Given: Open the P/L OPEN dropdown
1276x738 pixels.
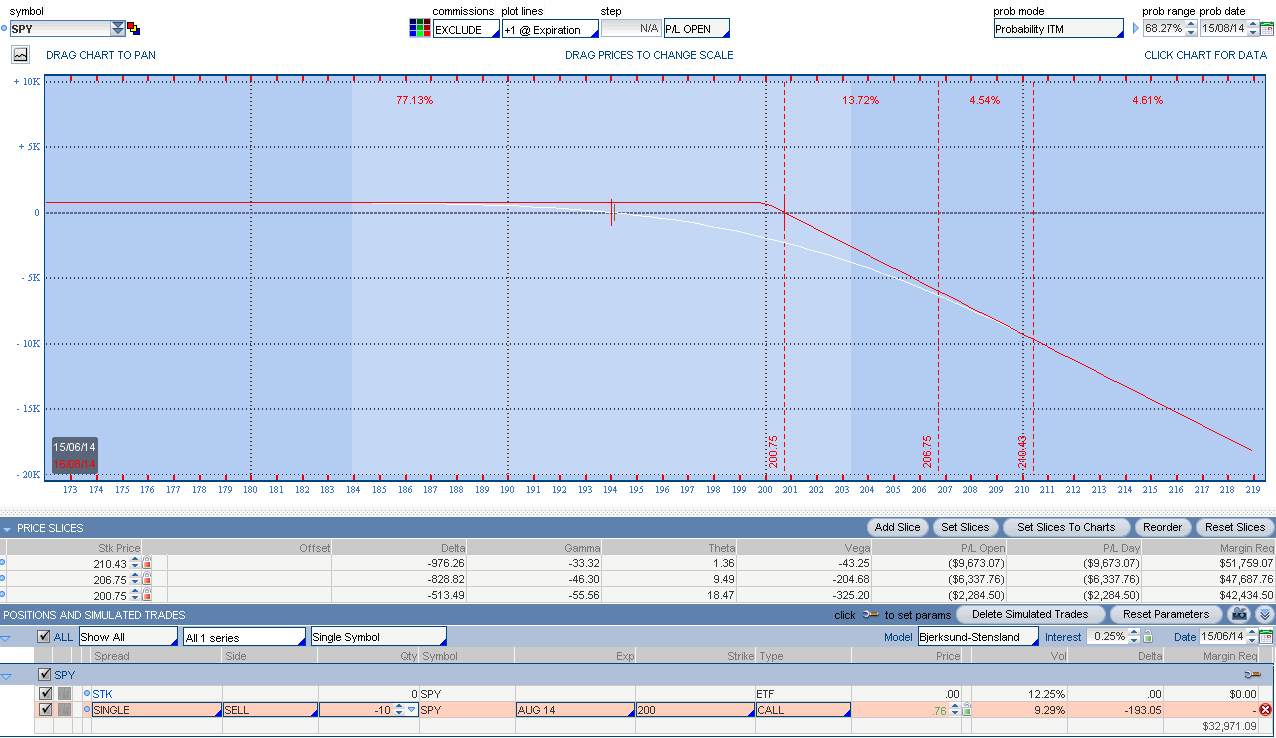Looking at the screenshot, I should coord(697,28).
